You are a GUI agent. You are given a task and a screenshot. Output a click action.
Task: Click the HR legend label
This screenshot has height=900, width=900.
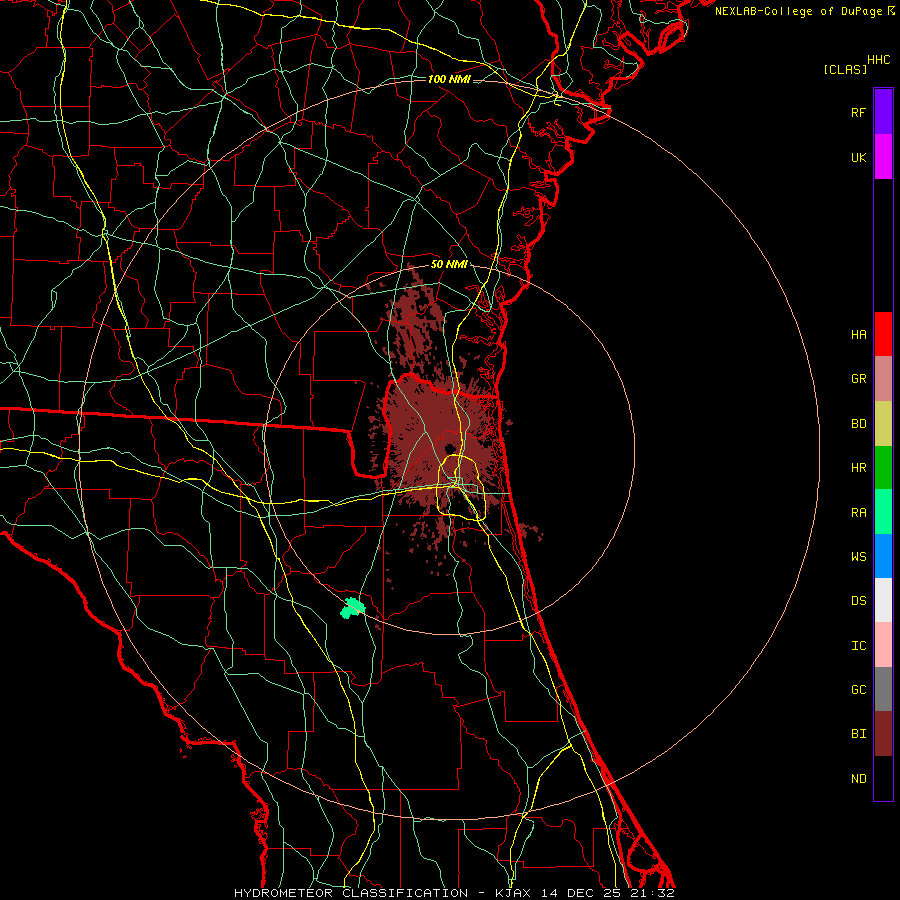(x=858, y=468)
